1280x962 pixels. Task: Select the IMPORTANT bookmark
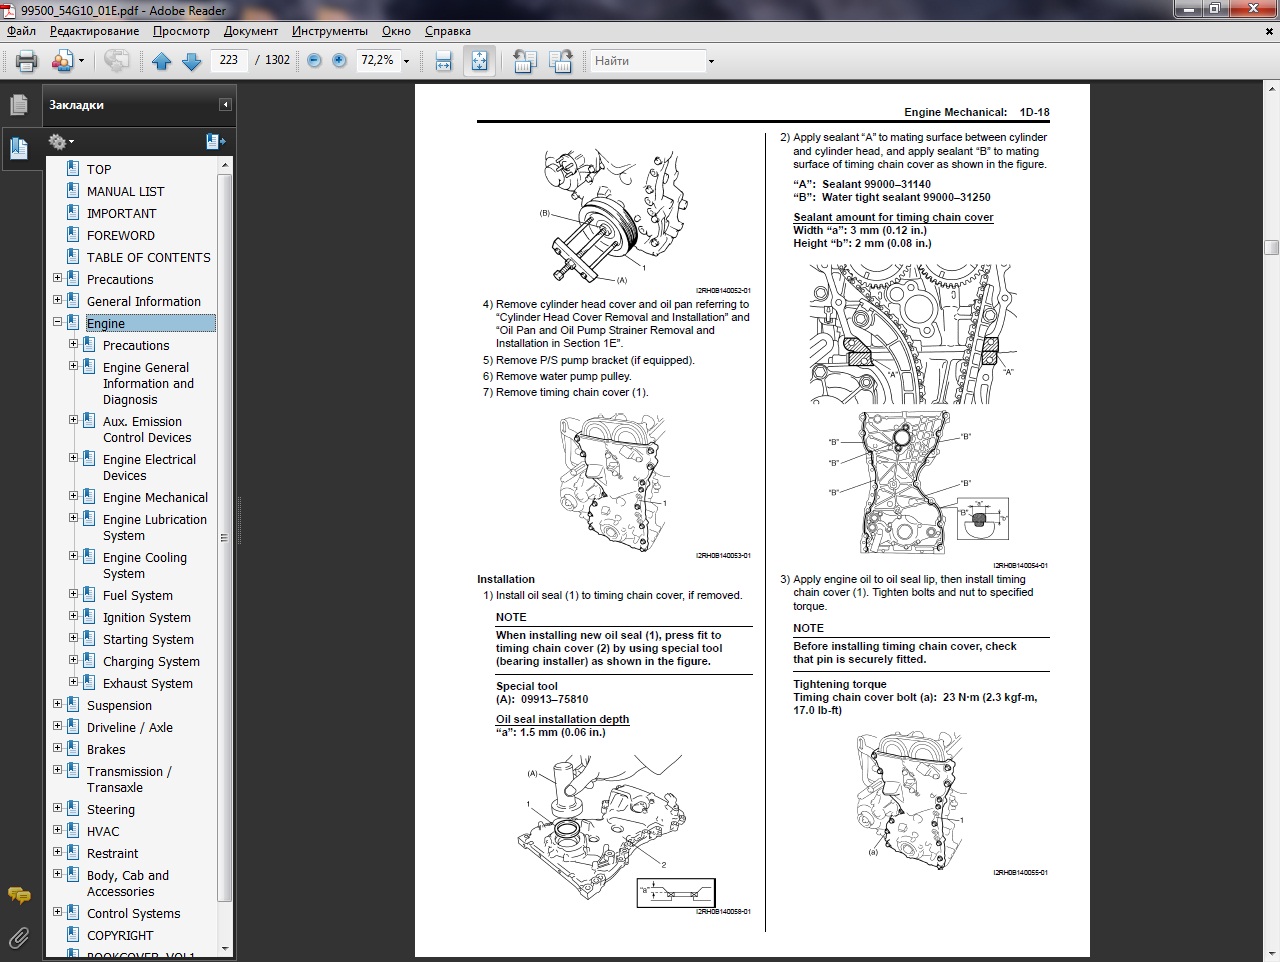(121, 213)
